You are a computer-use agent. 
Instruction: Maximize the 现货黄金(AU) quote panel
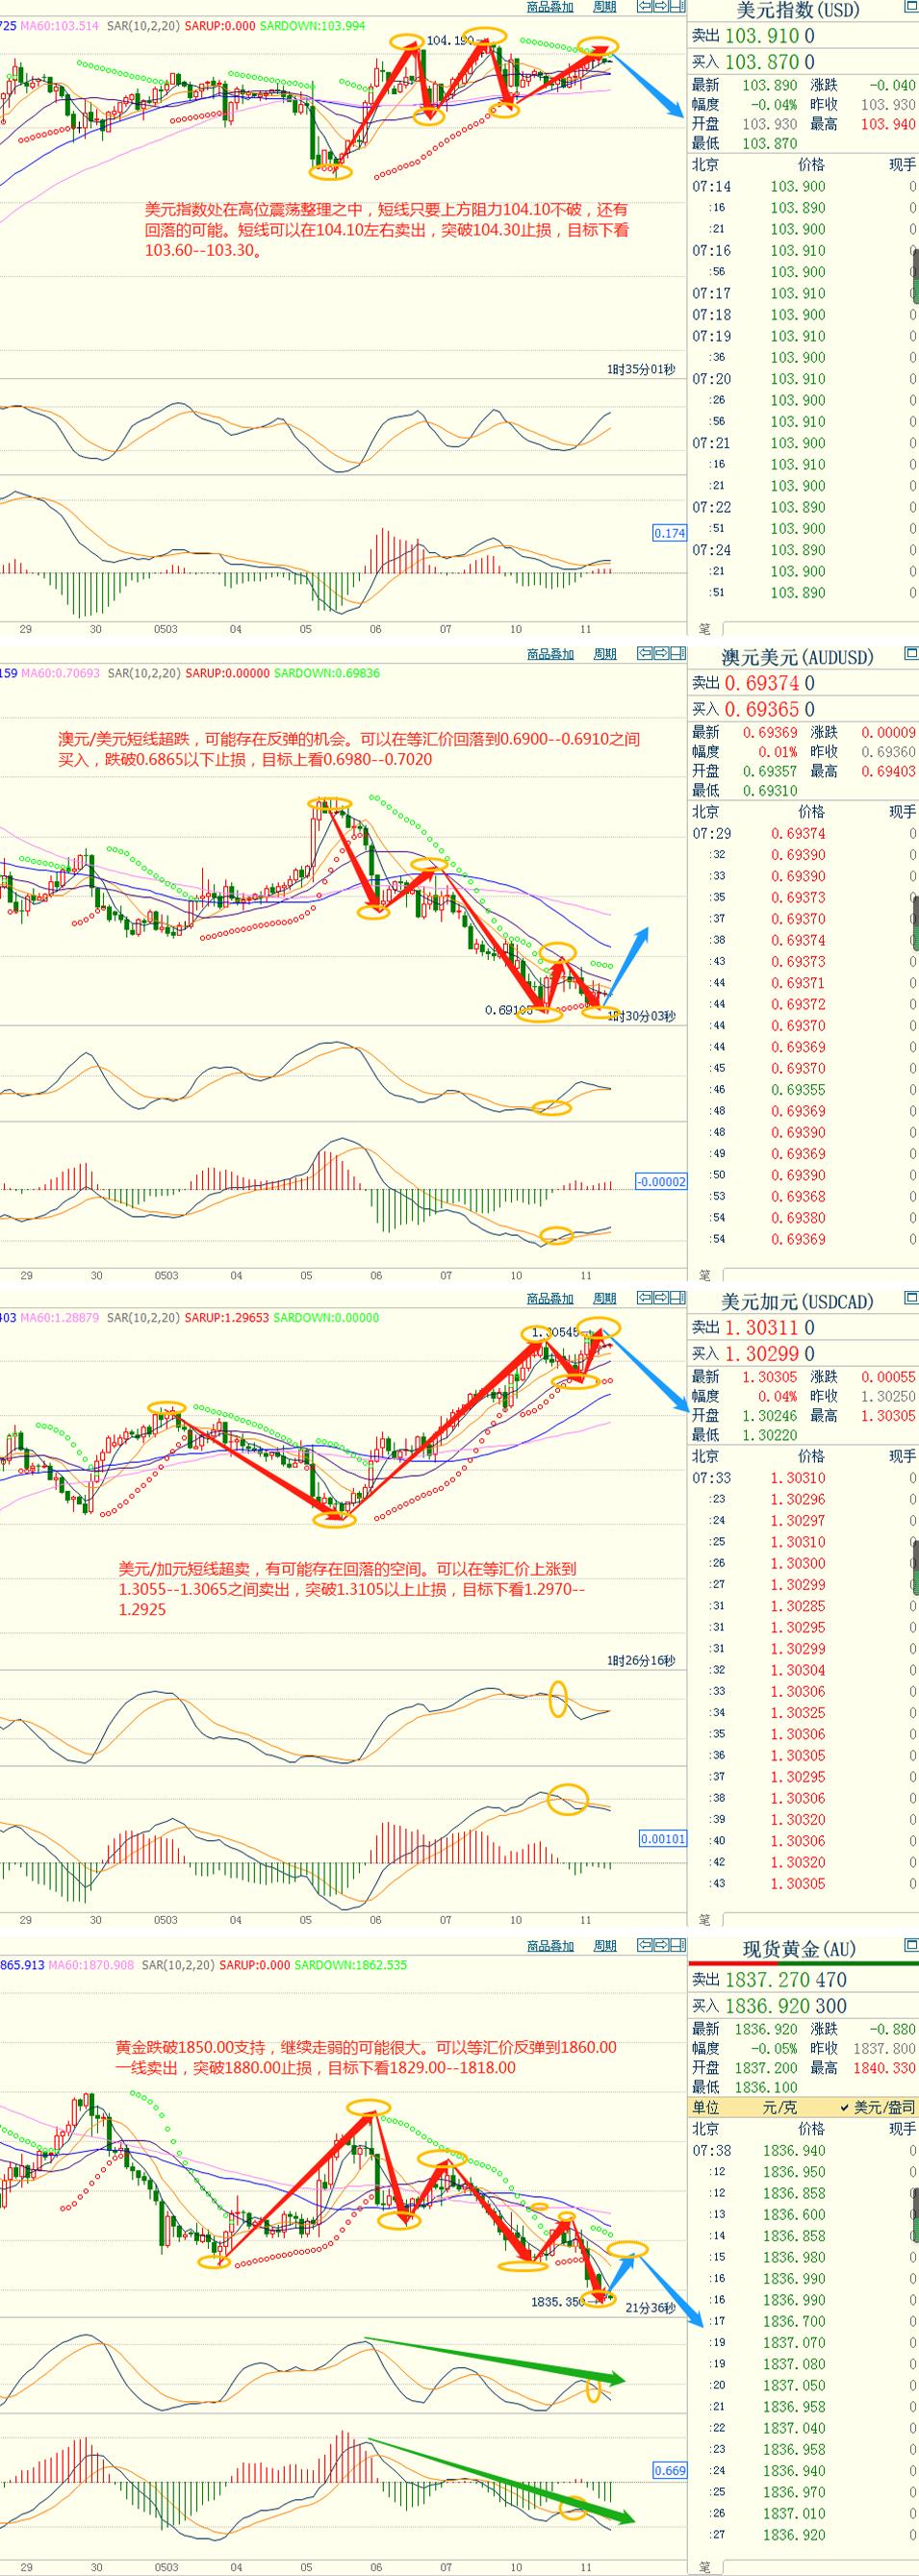pos(910,1945)
